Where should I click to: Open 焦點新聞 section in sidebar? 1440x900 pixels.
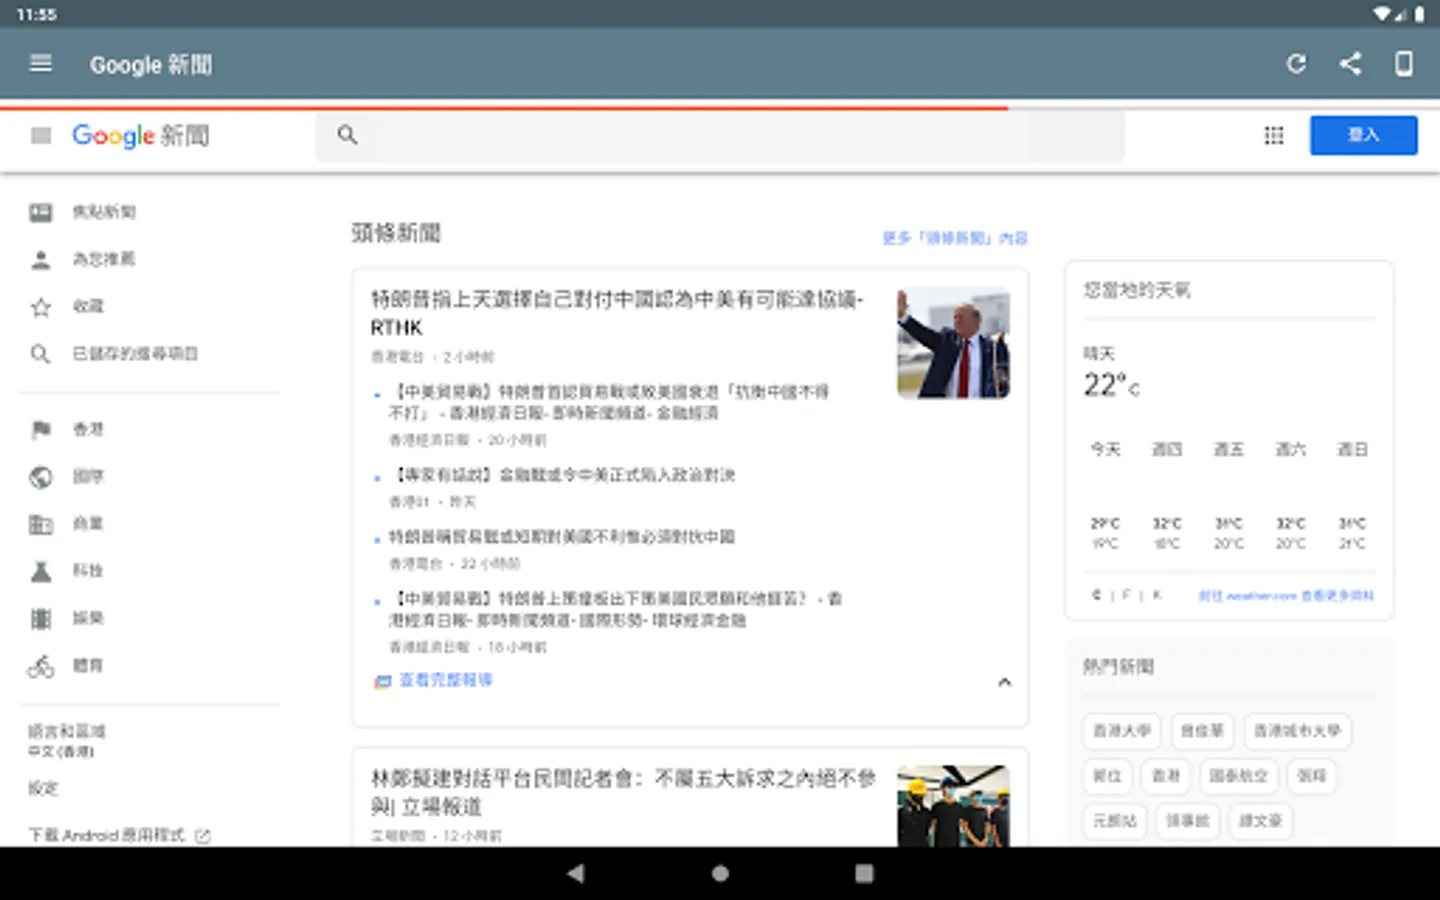[x=104, y=212]
